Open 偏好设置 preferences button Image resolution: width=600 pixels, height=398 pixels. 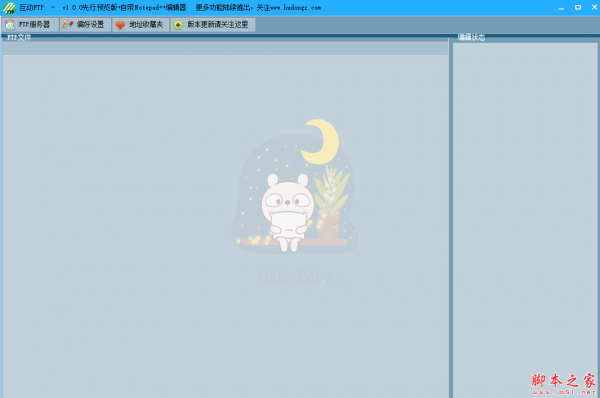[85, 24]
